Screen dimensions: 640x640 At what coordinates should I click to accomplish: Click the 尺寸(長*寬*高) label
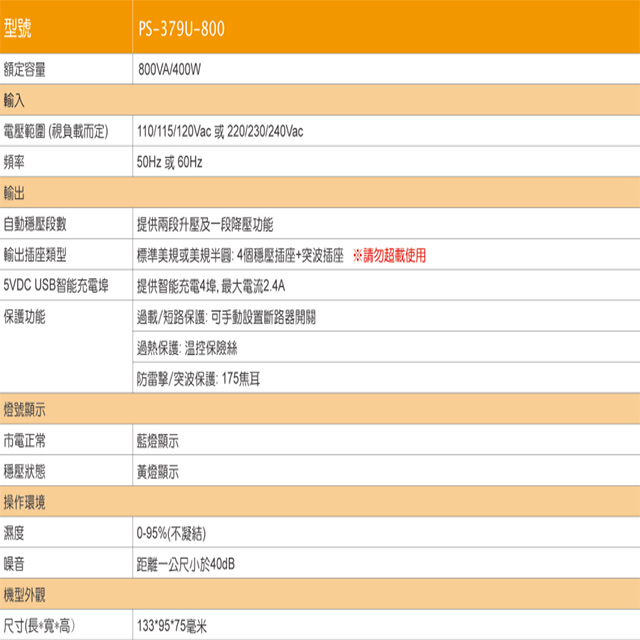click(40, 626)
